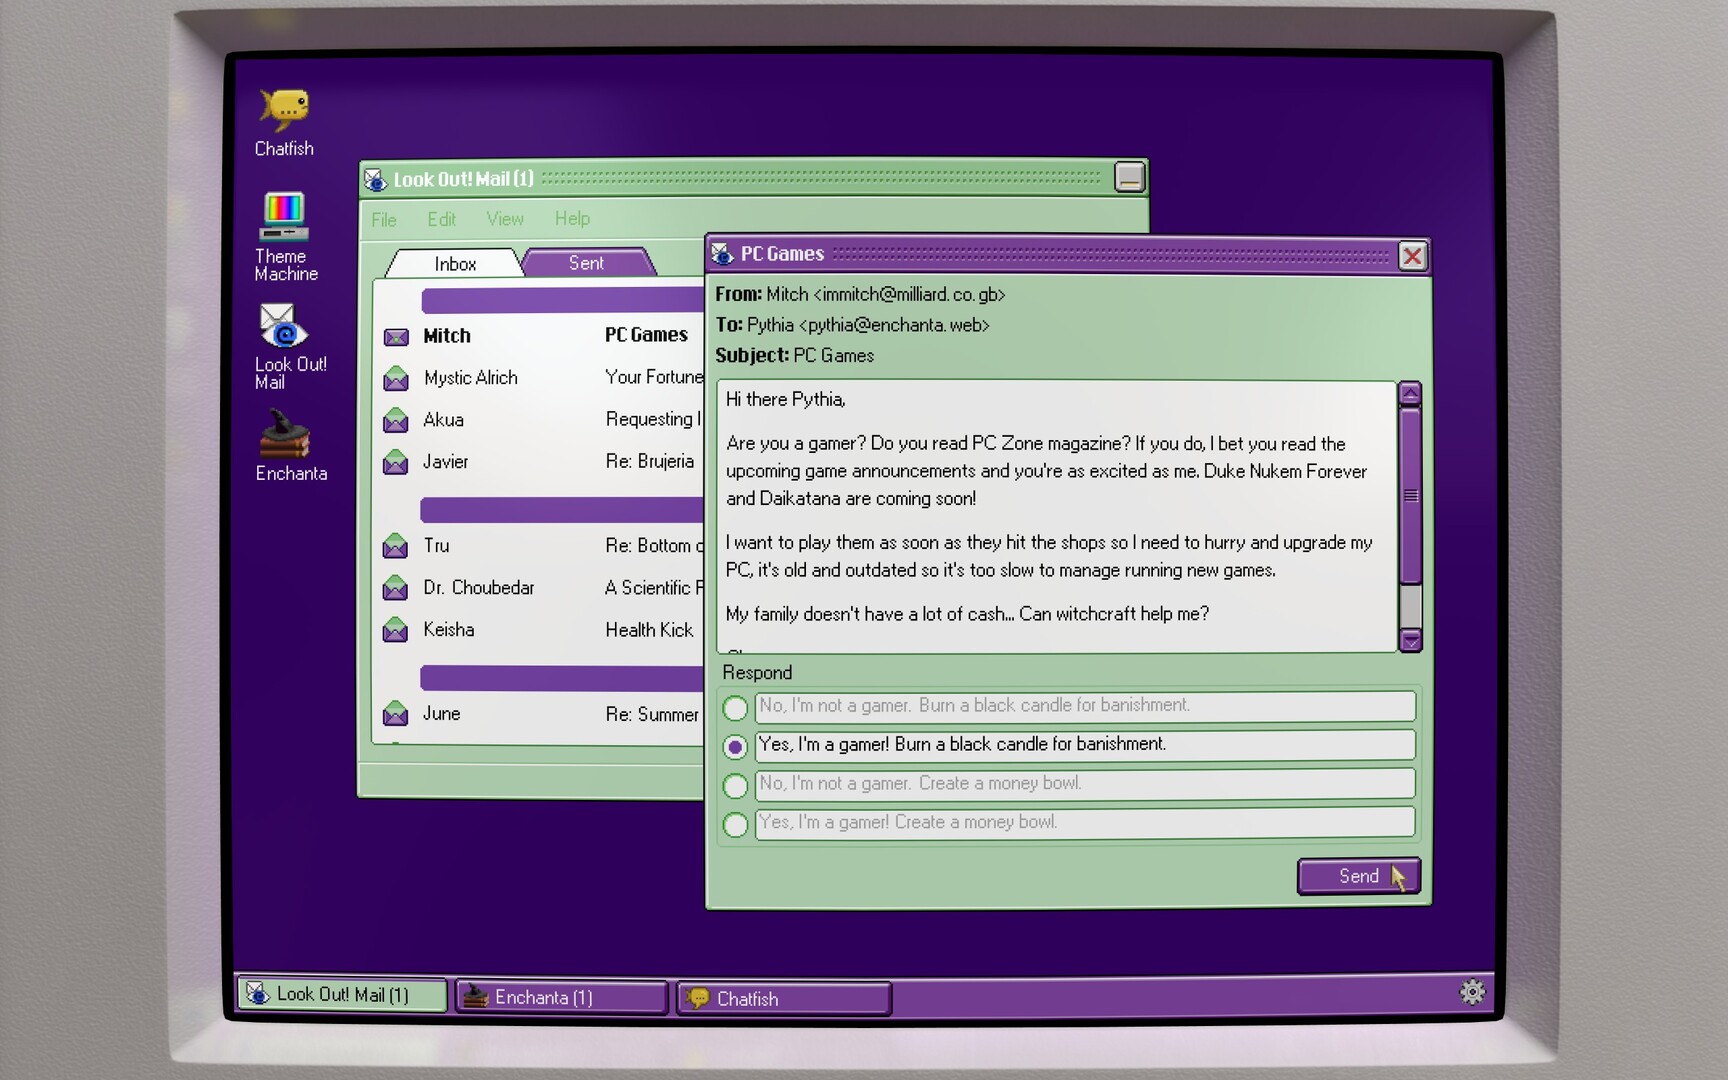Open the Enchanta witch hat icon
The image size is (1728, 1080).
point(289,446)
